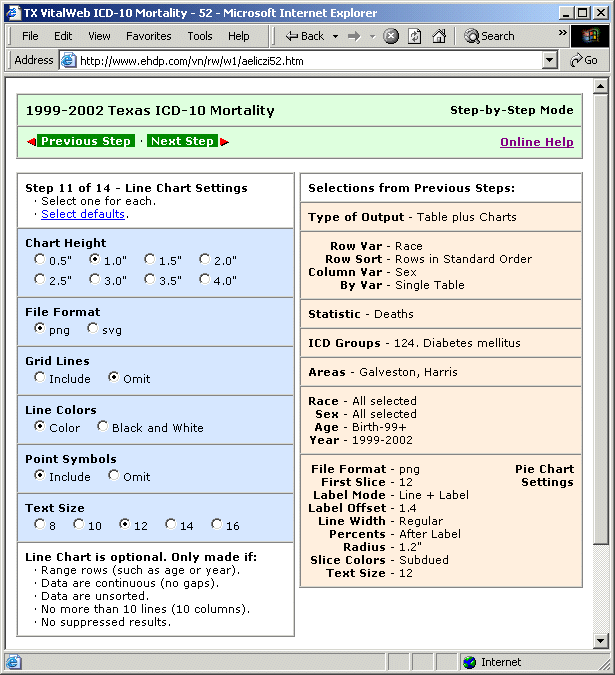Set text size to 14
615x675 pixels.
click(x=170, y=524)
